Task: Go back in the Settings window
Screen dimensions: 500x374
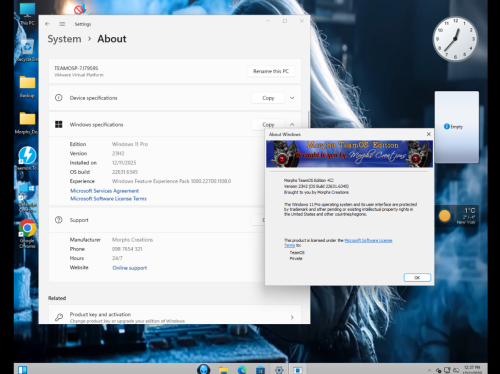Action: pyautogui.click(x=47, y=24)
